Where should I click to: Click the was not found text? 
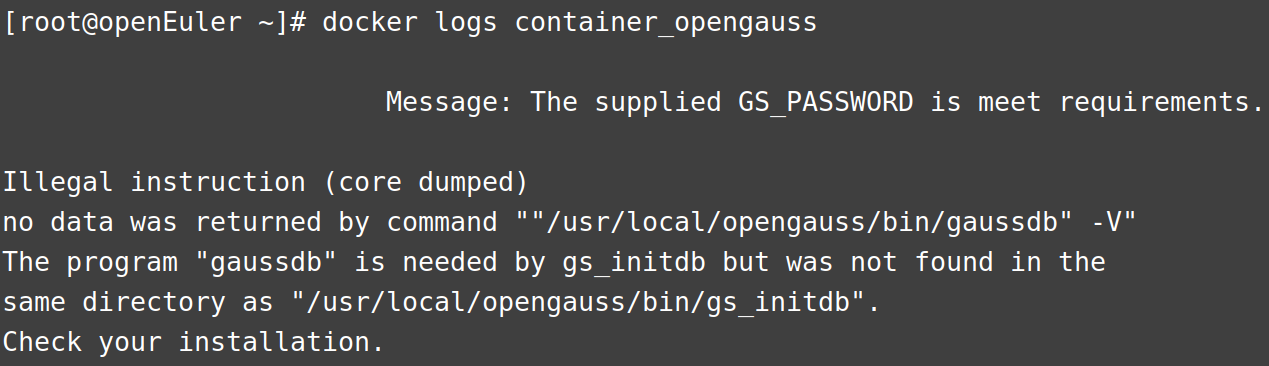(x=890, y=262)
